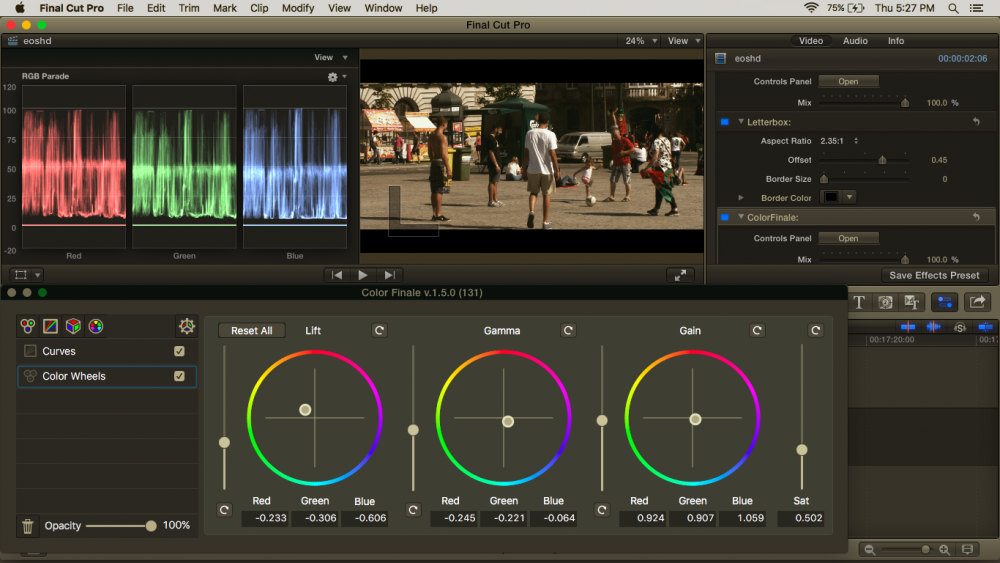This screenshot has height=563, width=1000.
Task: Open the Titles browser (T icon)
Action: coord(859,302)
